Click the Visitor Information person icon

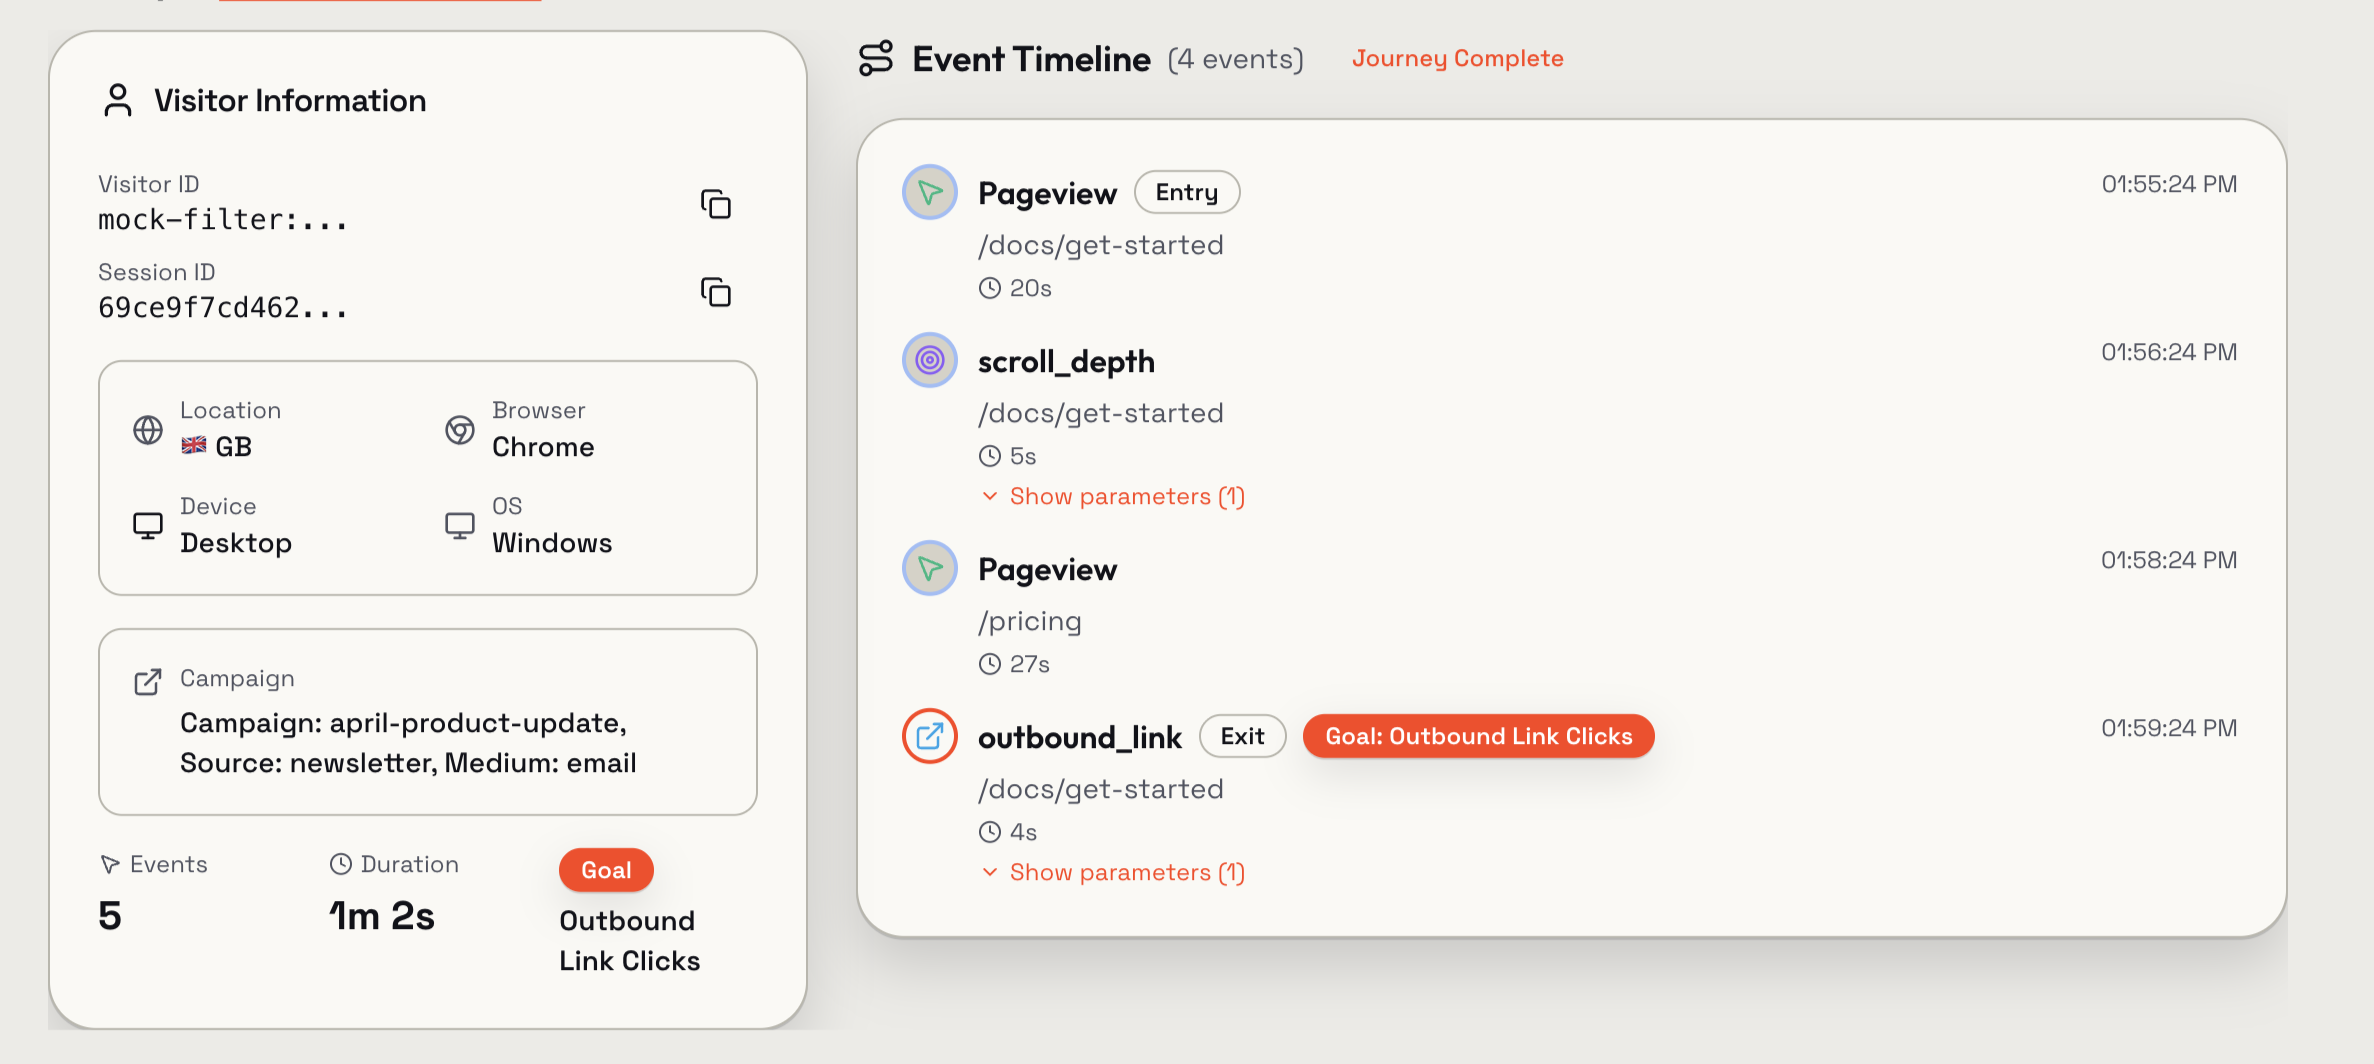click(118, 100)
